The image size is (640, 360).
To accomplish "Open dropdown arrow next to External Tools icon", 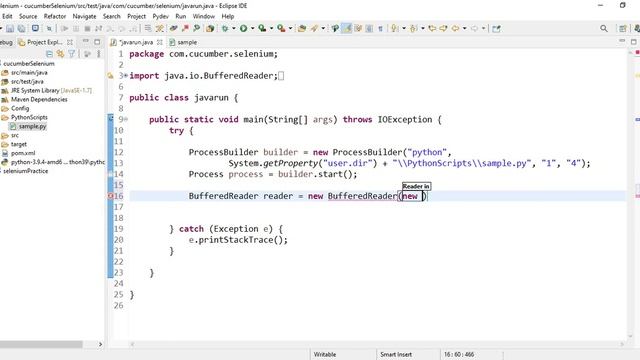I will pos(290,29).
